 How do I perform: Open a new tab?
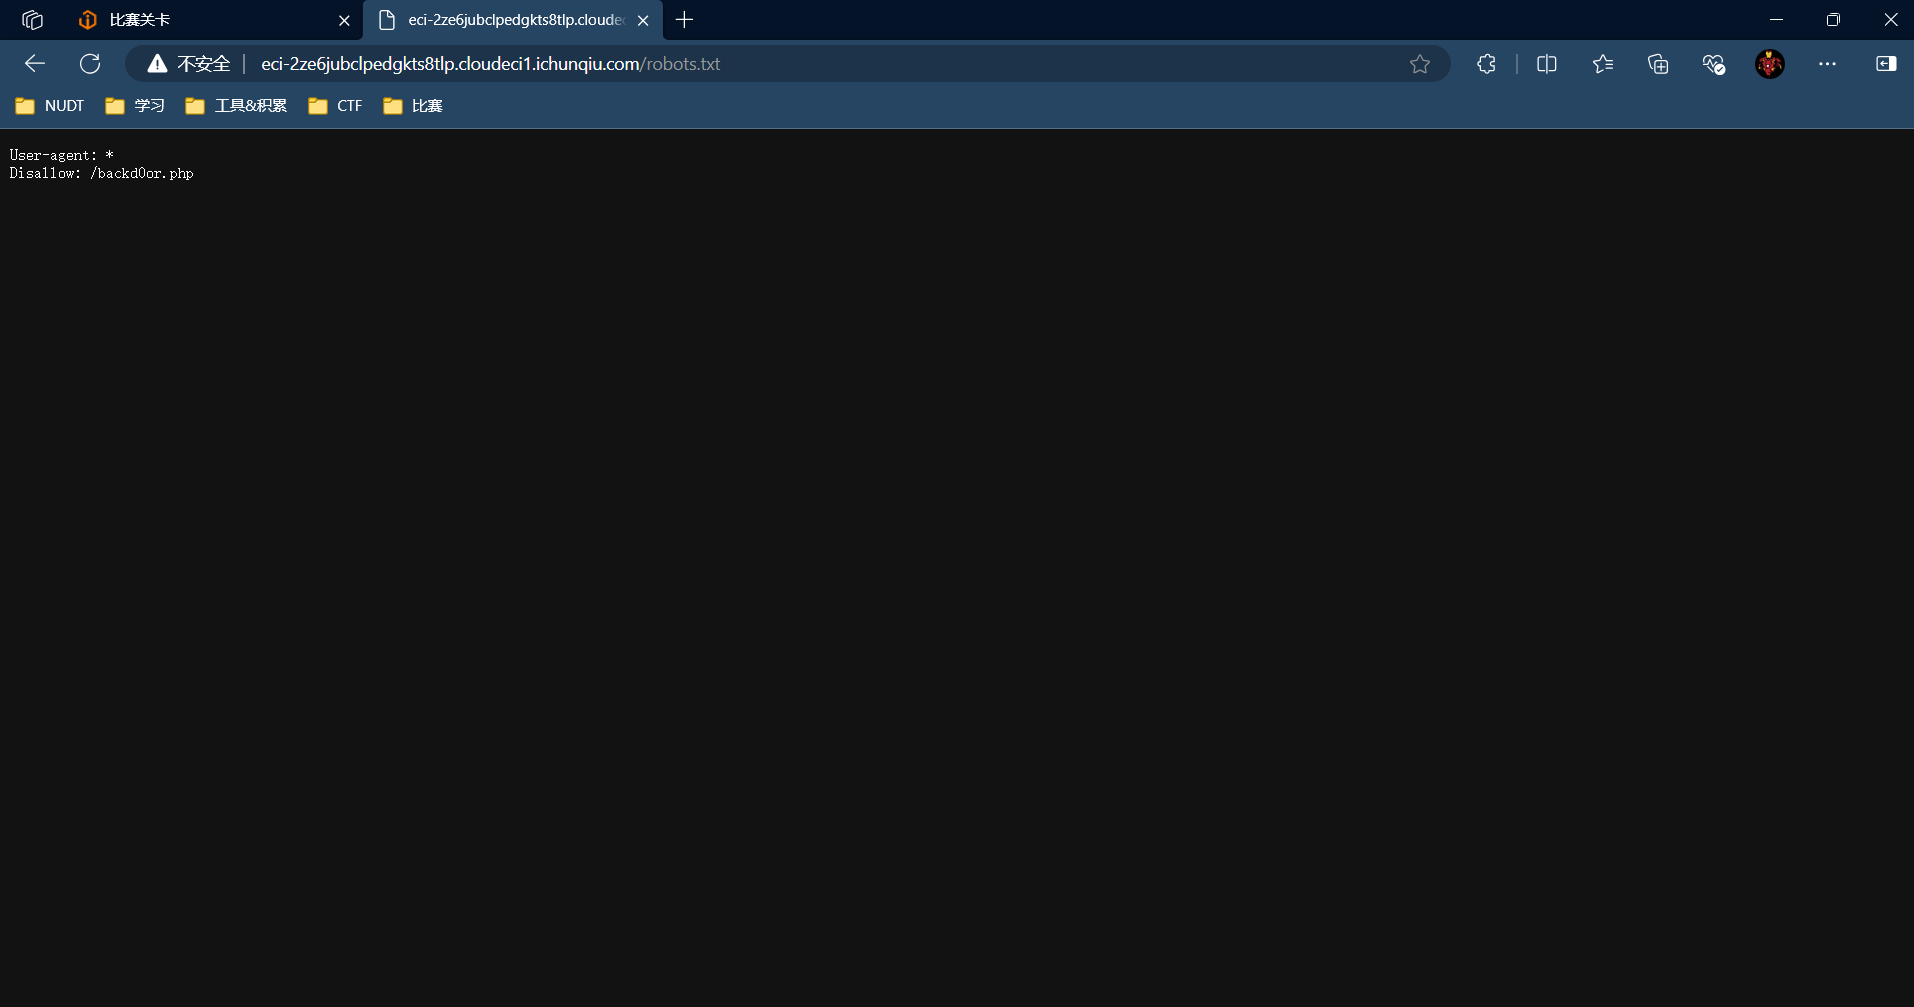(x=684, y=20)
